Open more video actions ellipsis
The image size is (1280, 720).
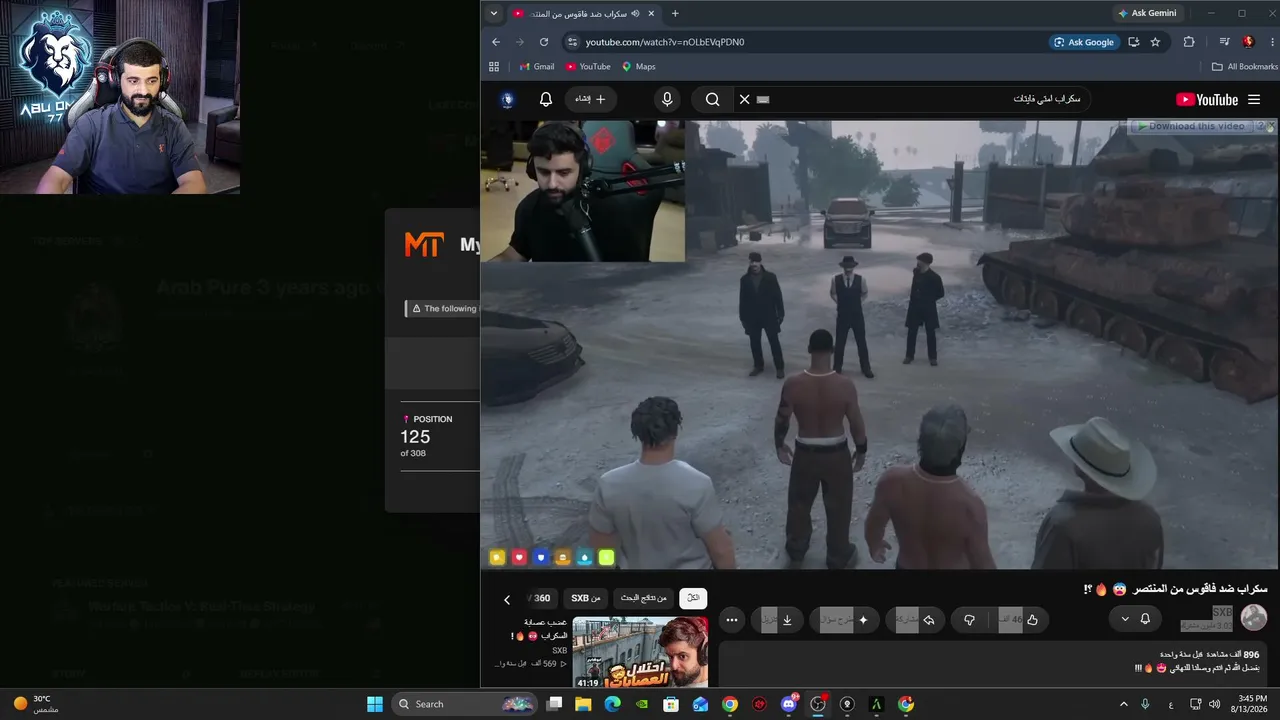[732, 620]
